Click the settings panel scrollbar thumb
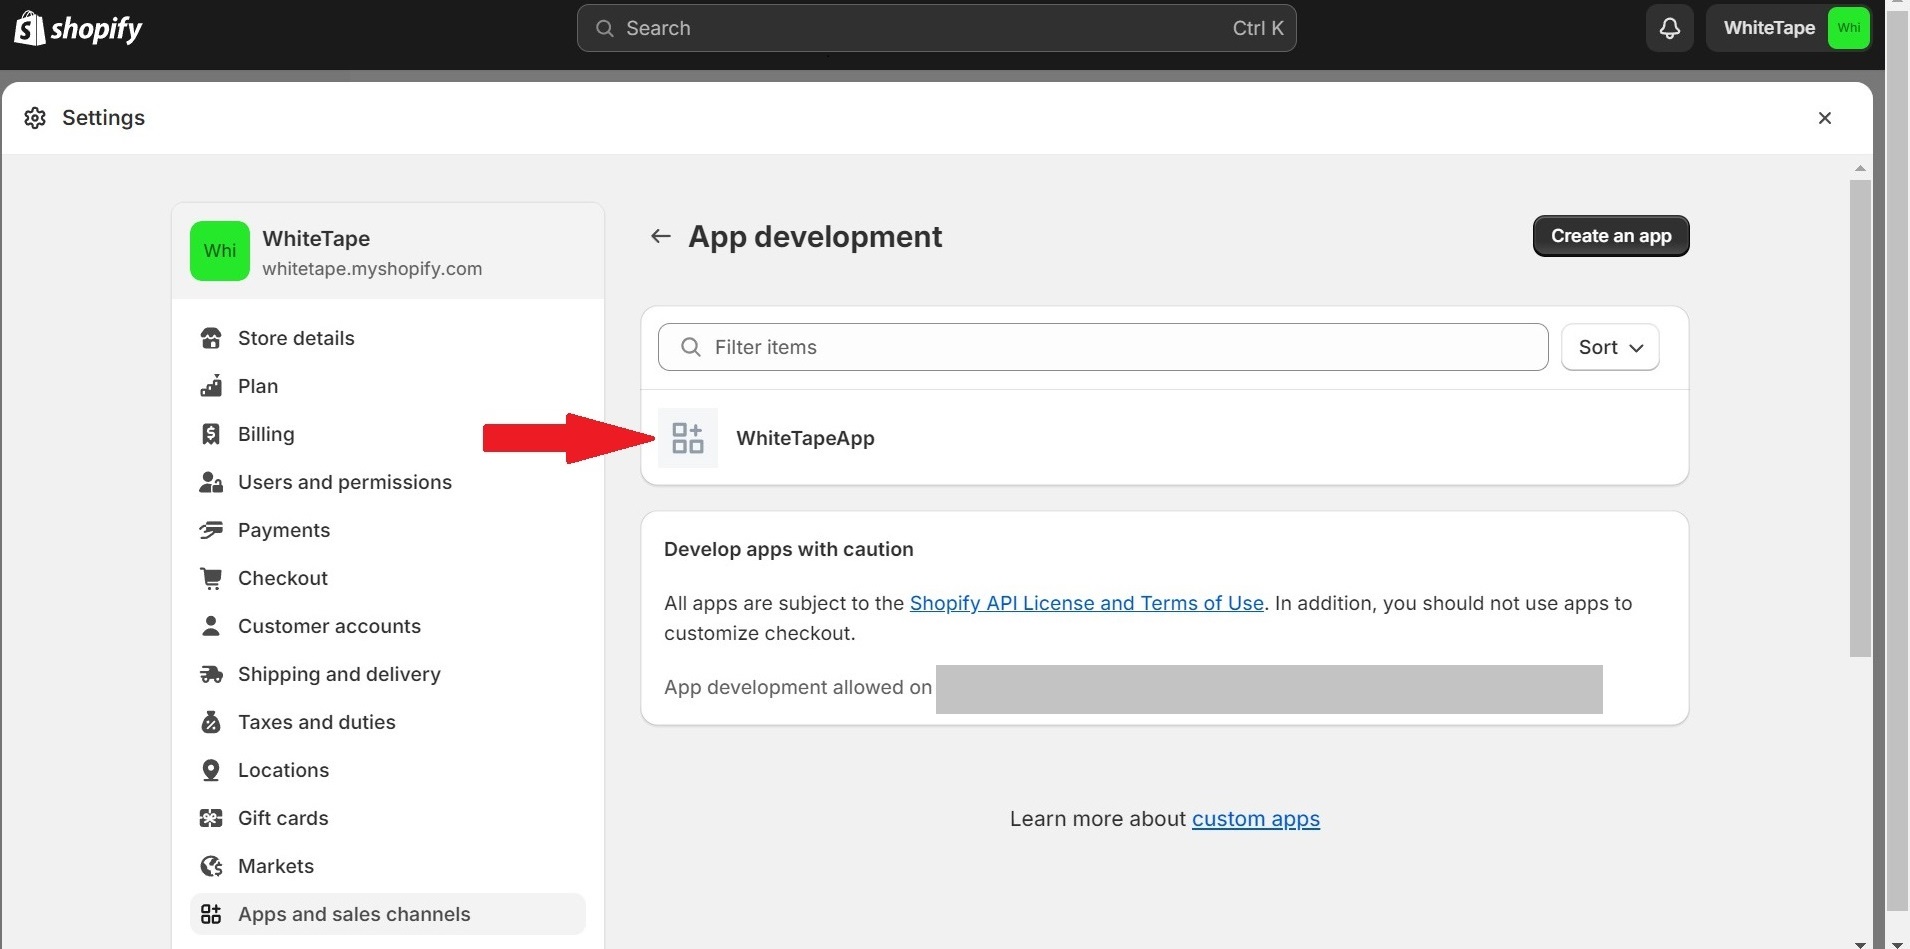Screen dimensions: 1910x949 click(x=1860, y=418)
